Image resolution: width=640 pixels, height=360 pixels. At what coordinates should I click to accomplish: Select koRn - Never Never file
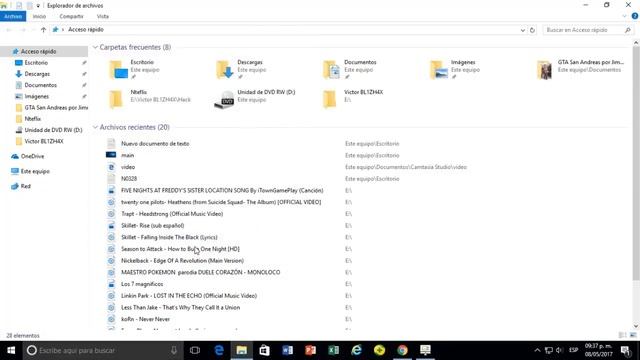click(145, 319)
